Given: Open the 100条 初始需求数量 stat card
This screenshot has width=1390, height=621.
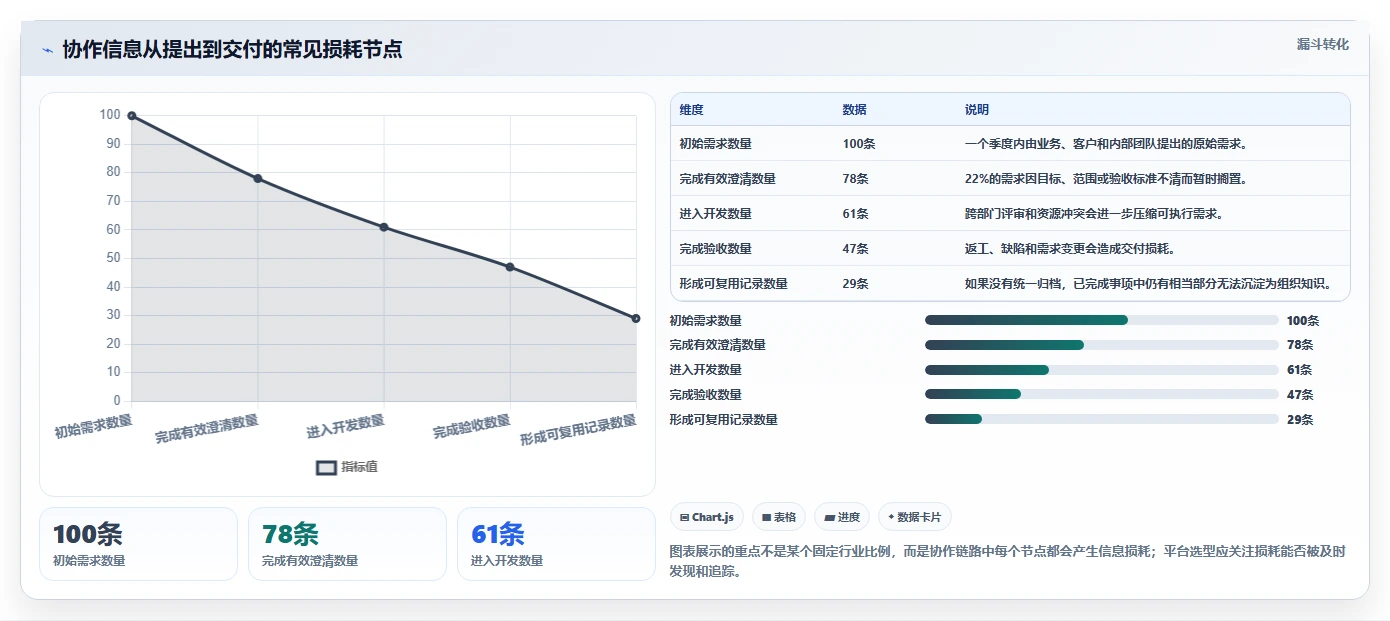Looking at the screenshot, I should tap(138, 544).
